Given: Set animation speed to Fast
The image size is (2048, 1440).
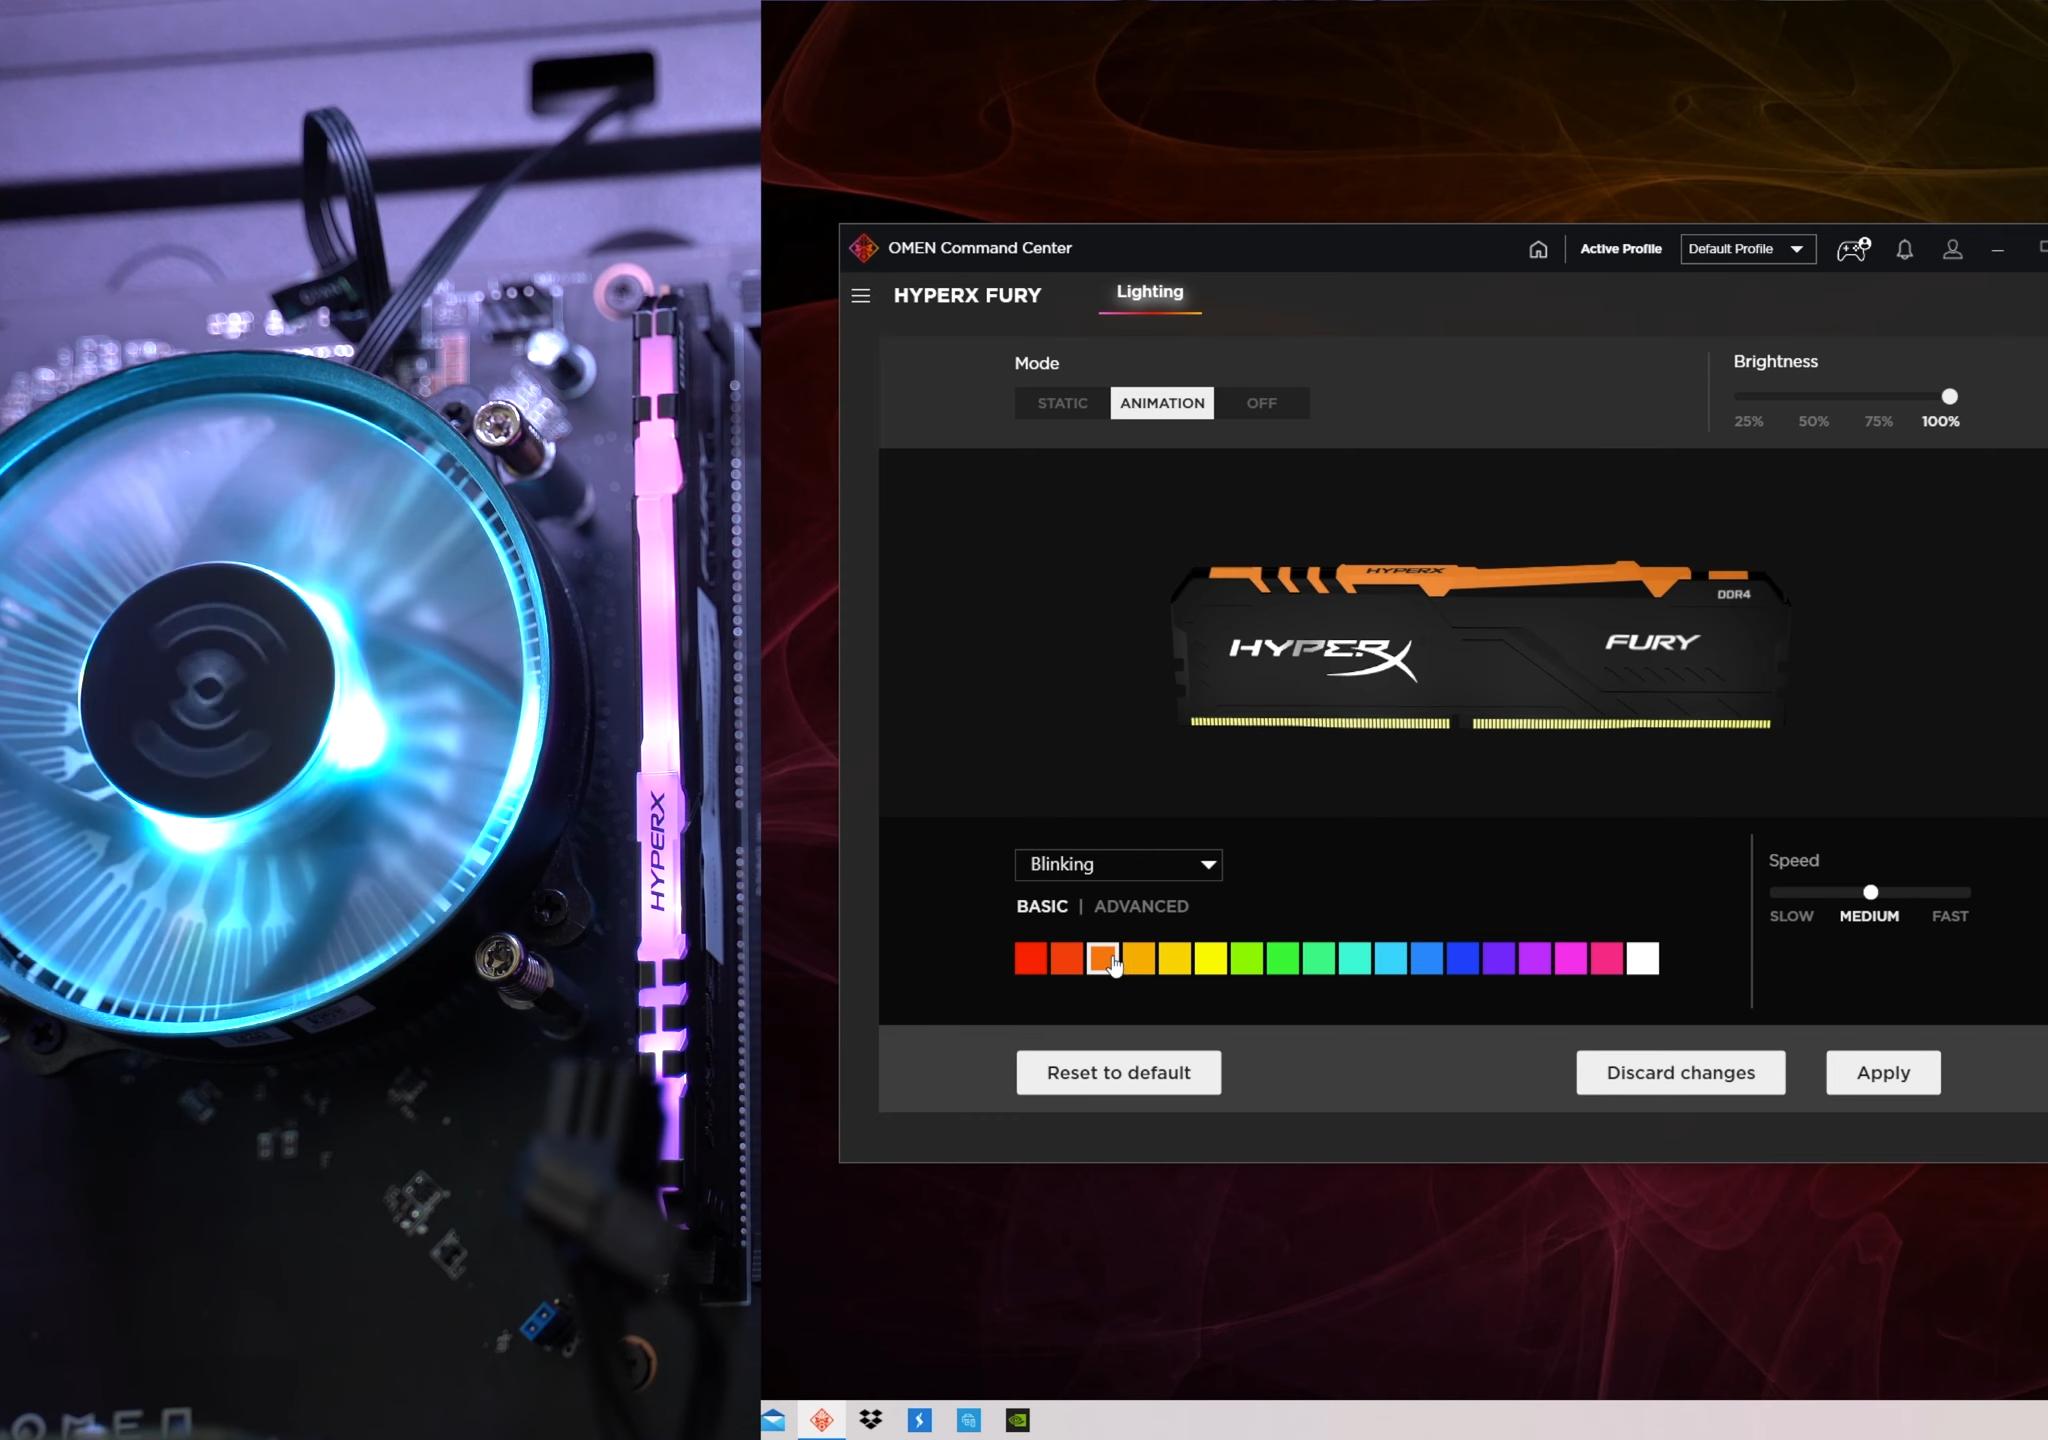Looking at the screenshot, I should tap(1950, 916).
